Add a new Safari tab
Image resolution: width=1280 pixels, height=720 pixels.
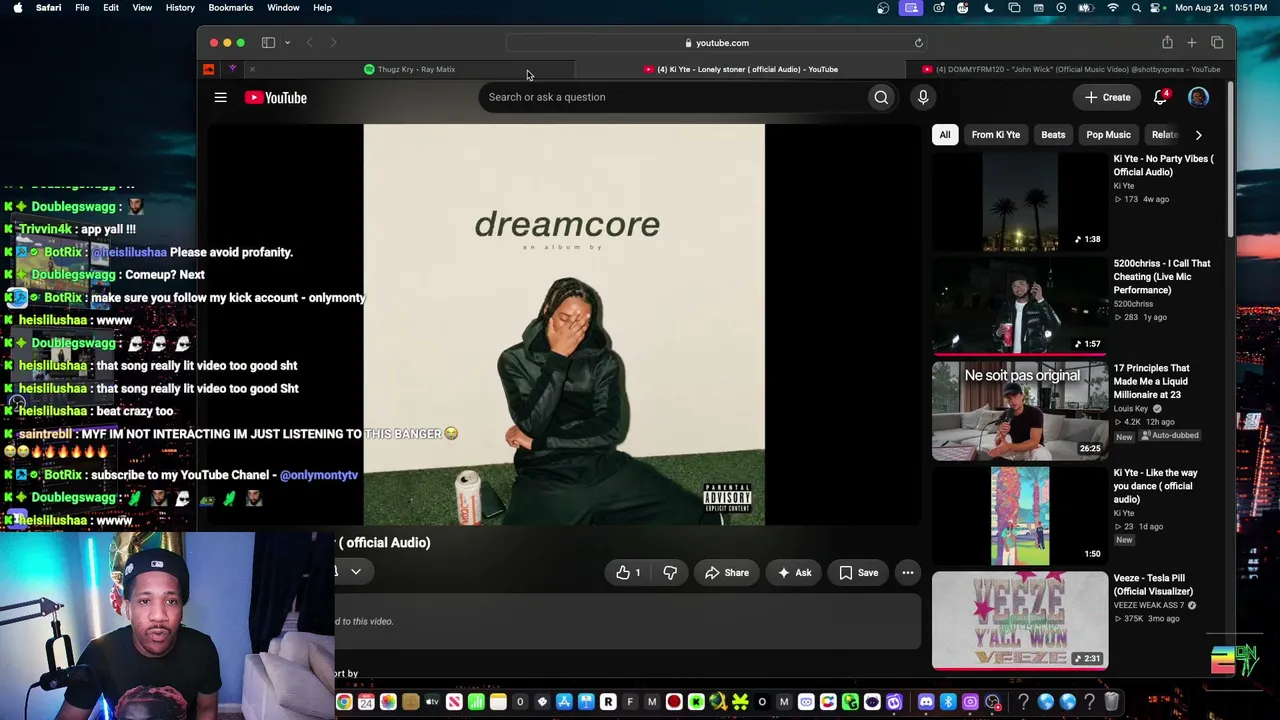(x=1192, y=43)
